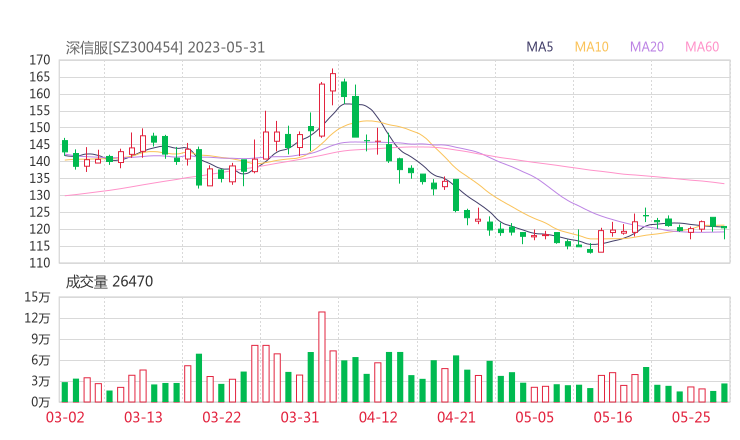Click the 130 price axis label
The height and width of the screenshot is (440, 740).
(40, 195)
